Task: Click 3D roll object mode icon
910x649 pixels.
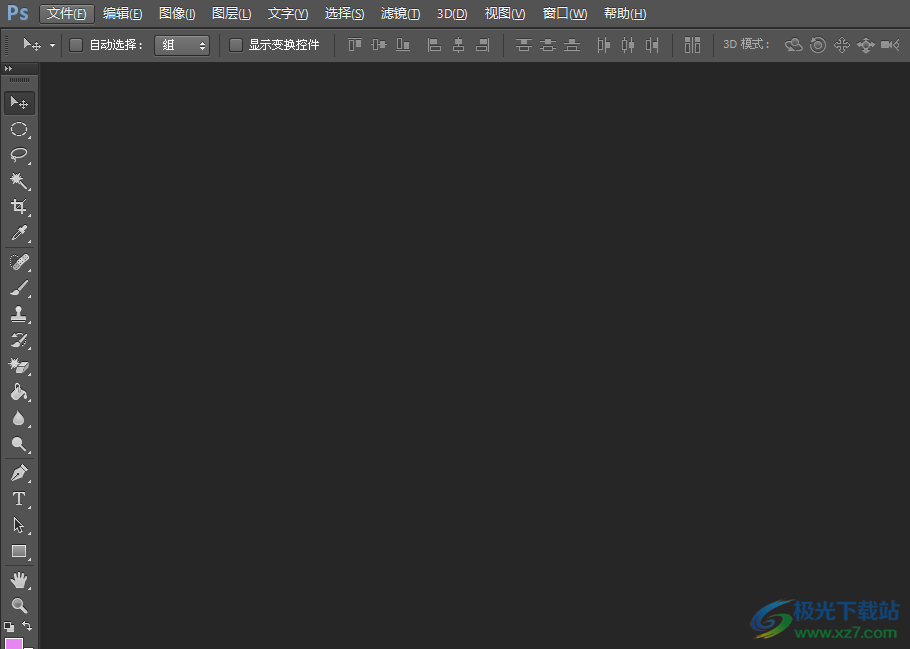Action: point(818,45)
